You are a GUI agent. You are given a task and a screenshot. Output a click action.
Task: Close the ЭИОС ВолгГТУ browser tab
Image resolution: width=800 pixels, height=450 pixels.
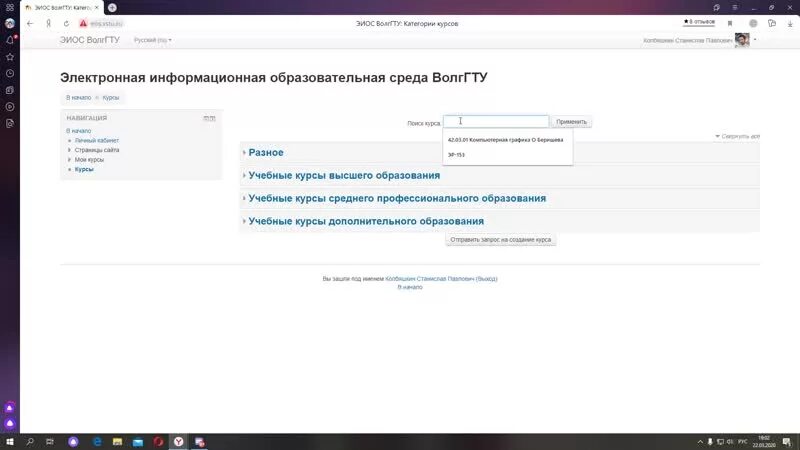(96, 8)
